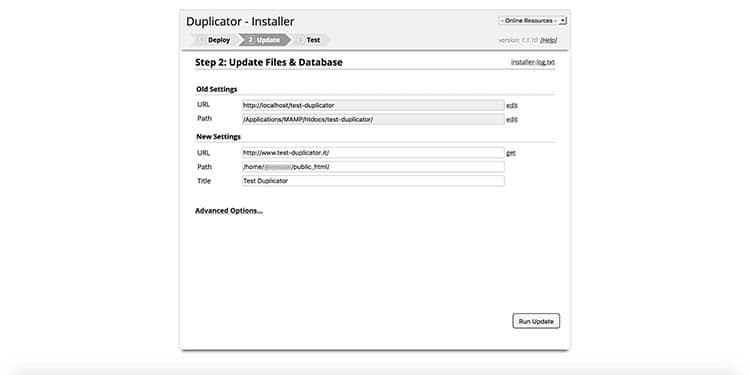Focus the new settings URL field

(373, 153)
